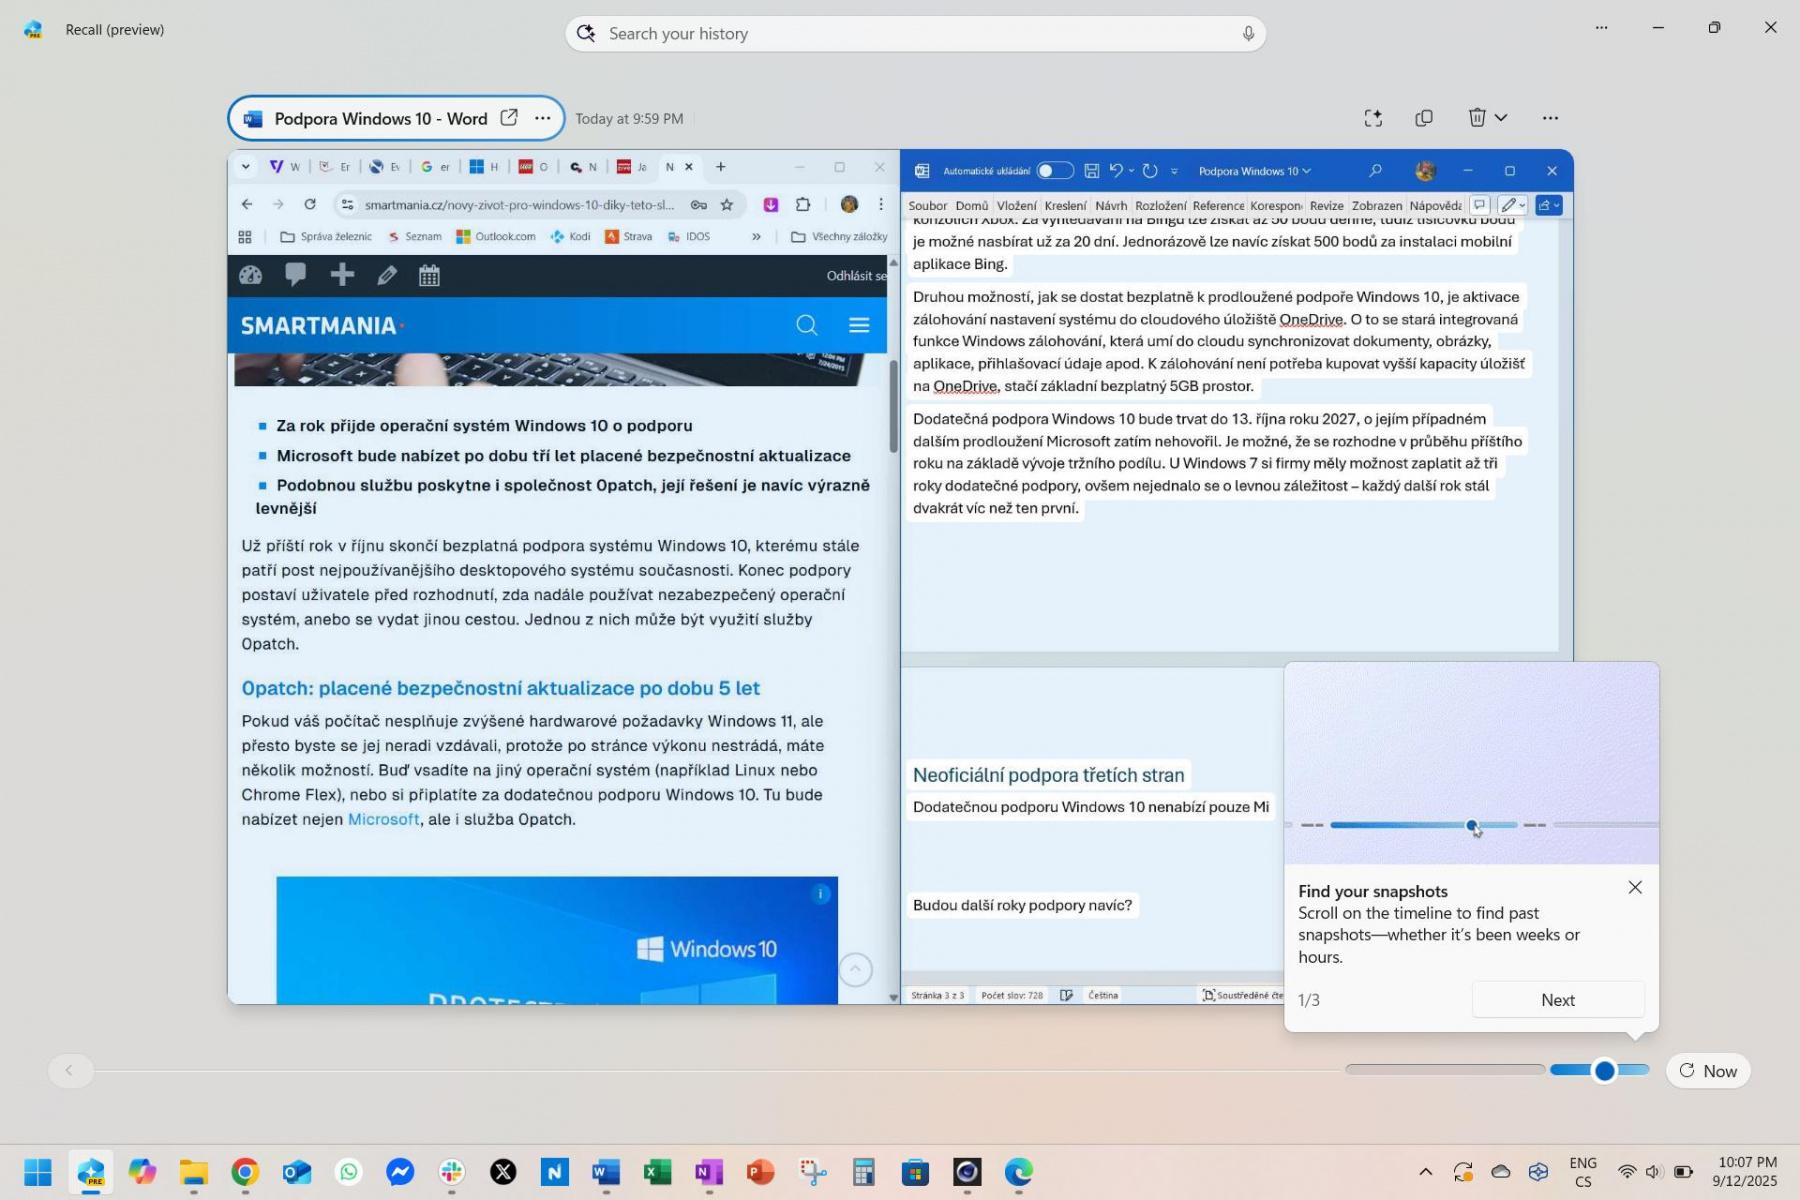Launch the Snipping Tool from the taskbar
1800x1200 pixels.
pyautogui.click(x=812, y=1172)
